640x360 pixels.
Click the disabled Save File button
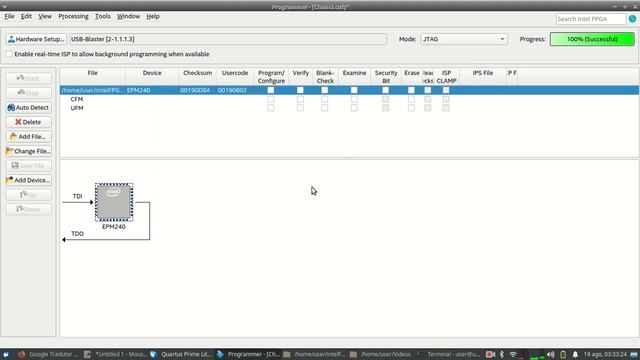point(29,166)
